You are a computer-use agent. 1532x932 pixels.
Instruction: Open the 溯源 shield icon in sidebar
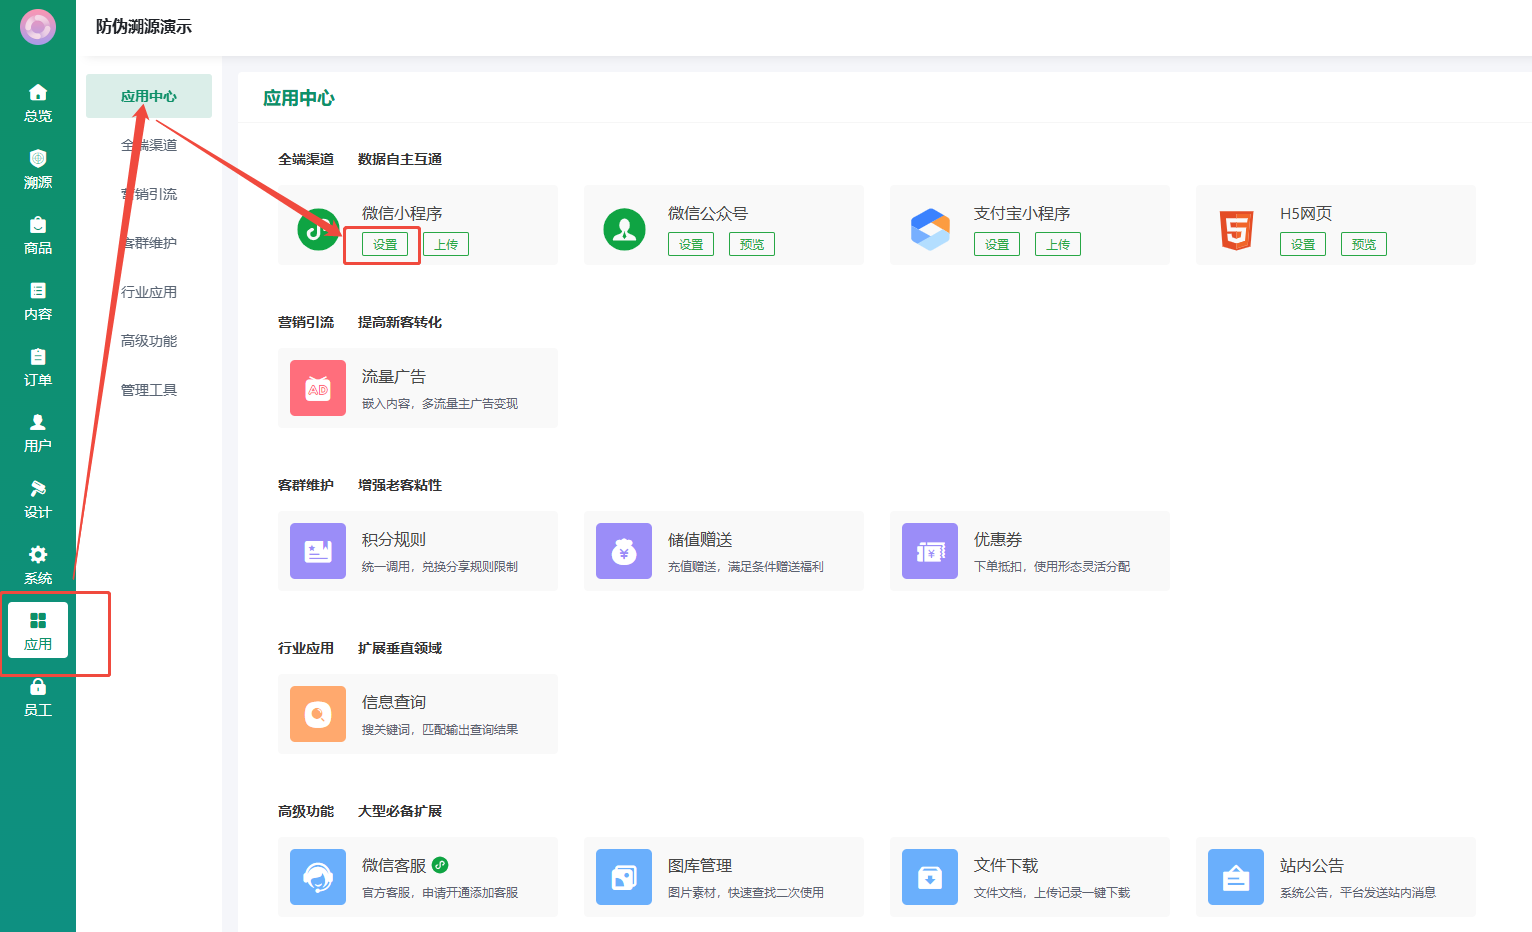click(38, 159)
